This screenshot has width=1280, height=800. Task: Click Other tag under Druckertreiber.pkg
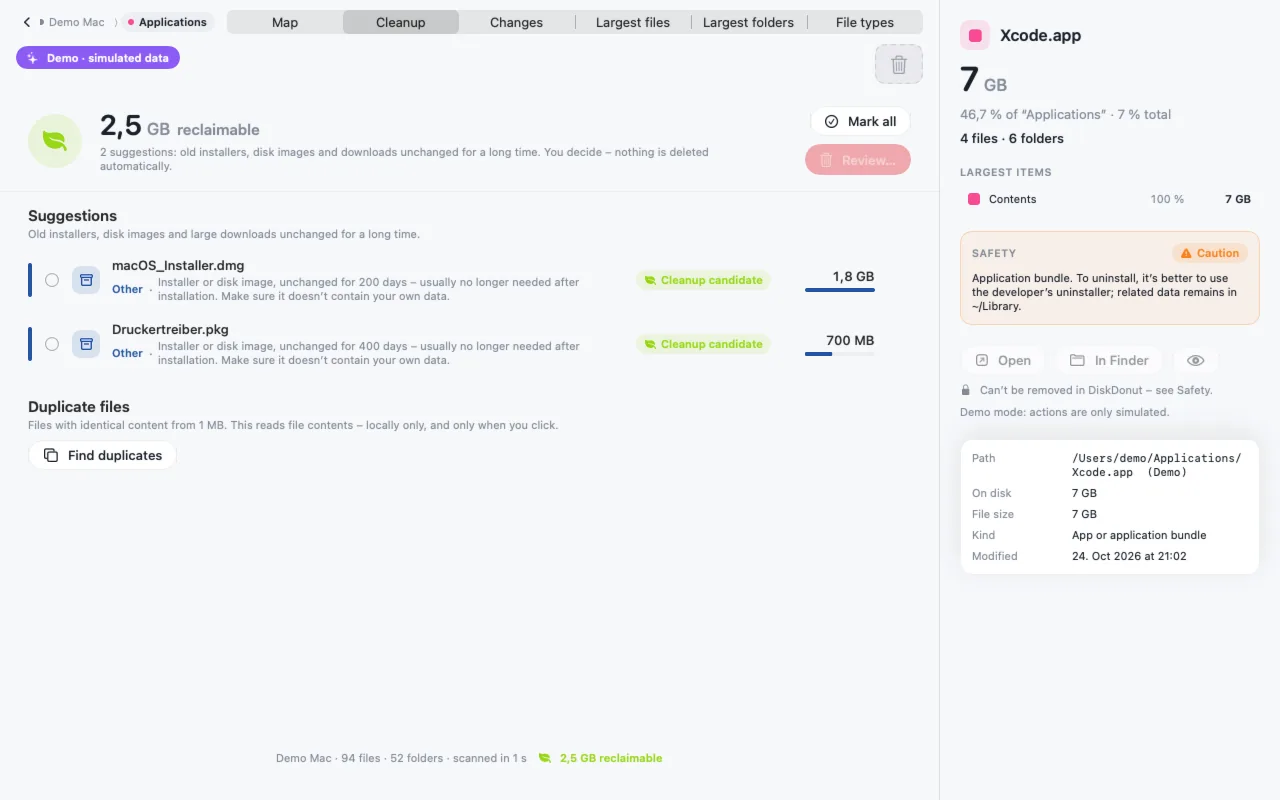click(127, 353)
